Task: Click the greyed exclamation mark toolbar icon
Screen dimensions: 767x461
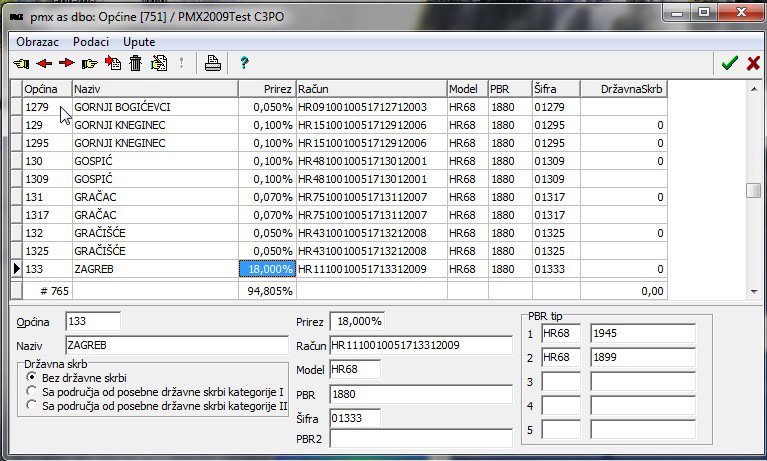Action: coord(181,63)
